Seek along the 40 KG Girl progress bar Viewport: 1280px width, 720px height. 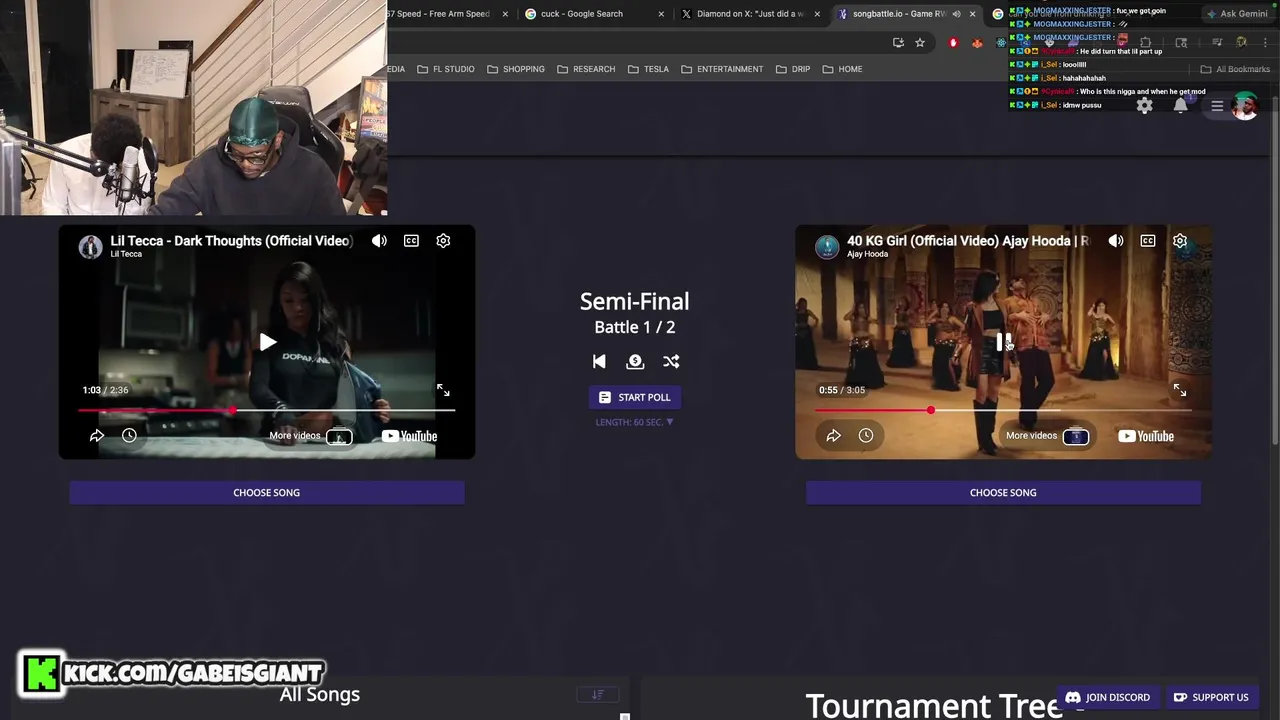pyautogui.click(x=1004, y=410)
